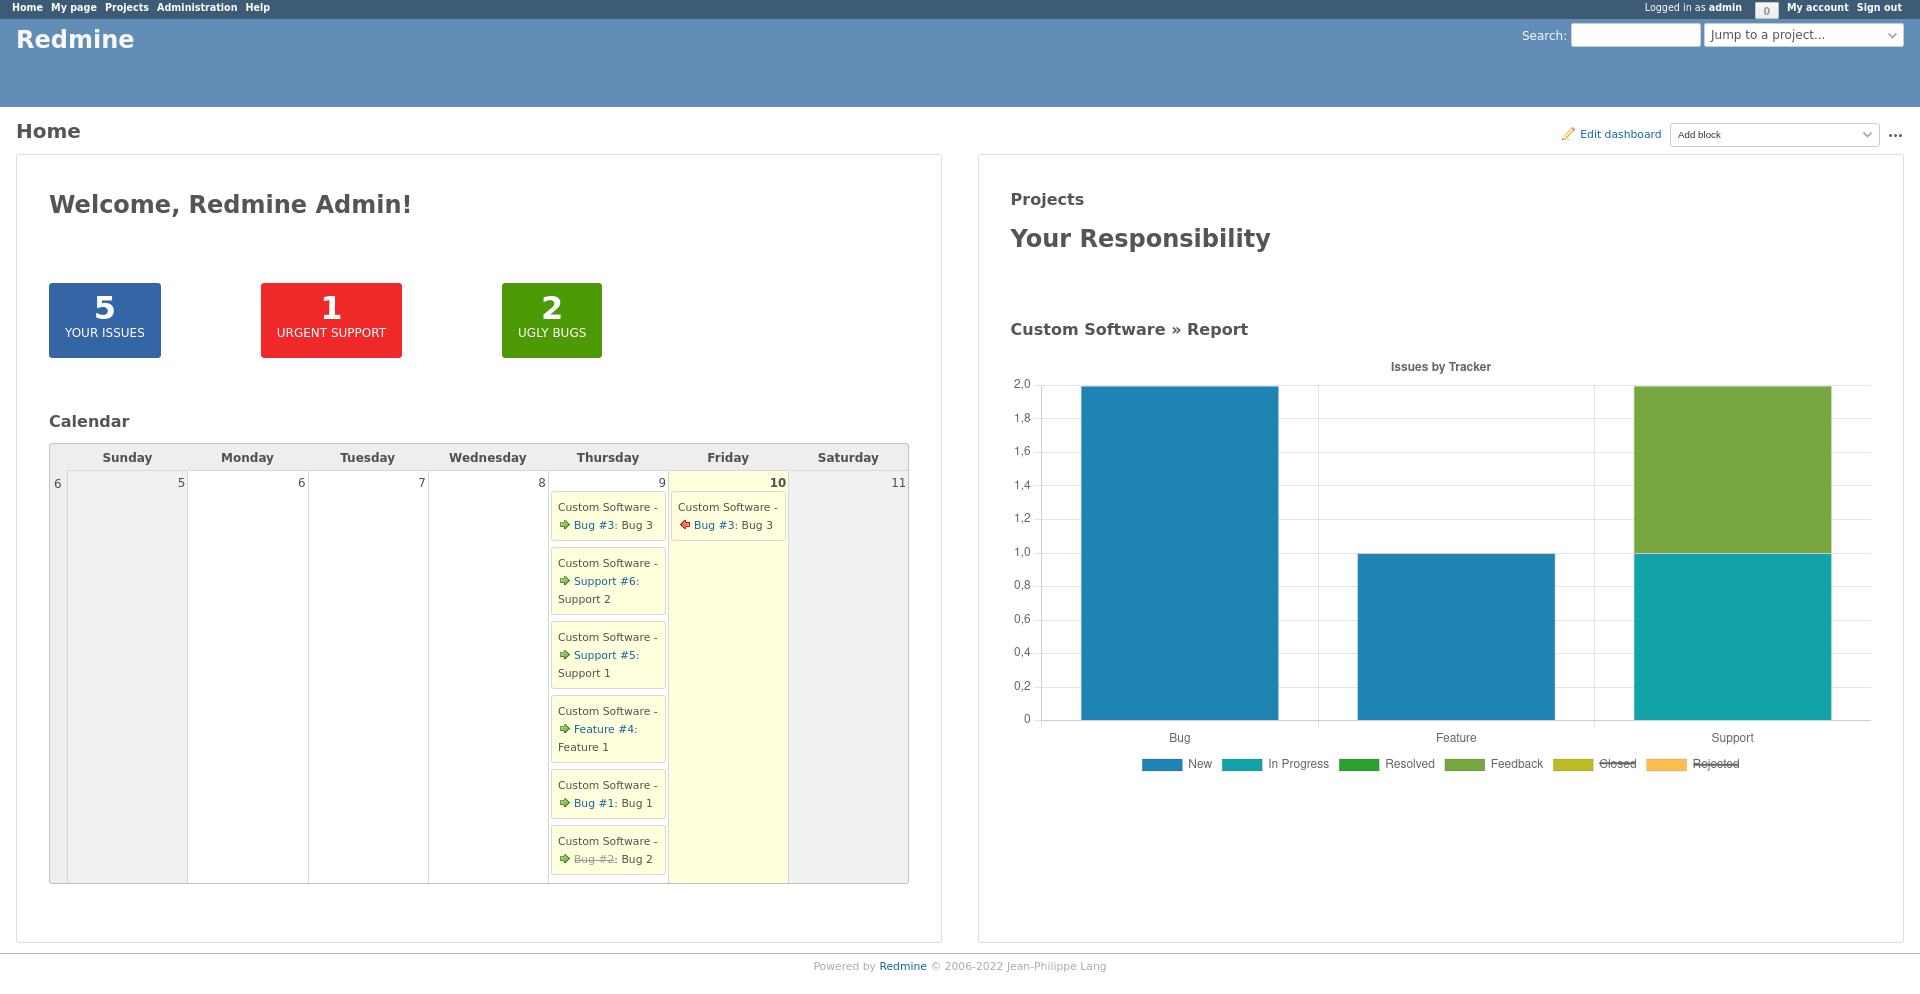Click day 10 in the Friday column
The image size is (1920, 994).
pos(777,482)
